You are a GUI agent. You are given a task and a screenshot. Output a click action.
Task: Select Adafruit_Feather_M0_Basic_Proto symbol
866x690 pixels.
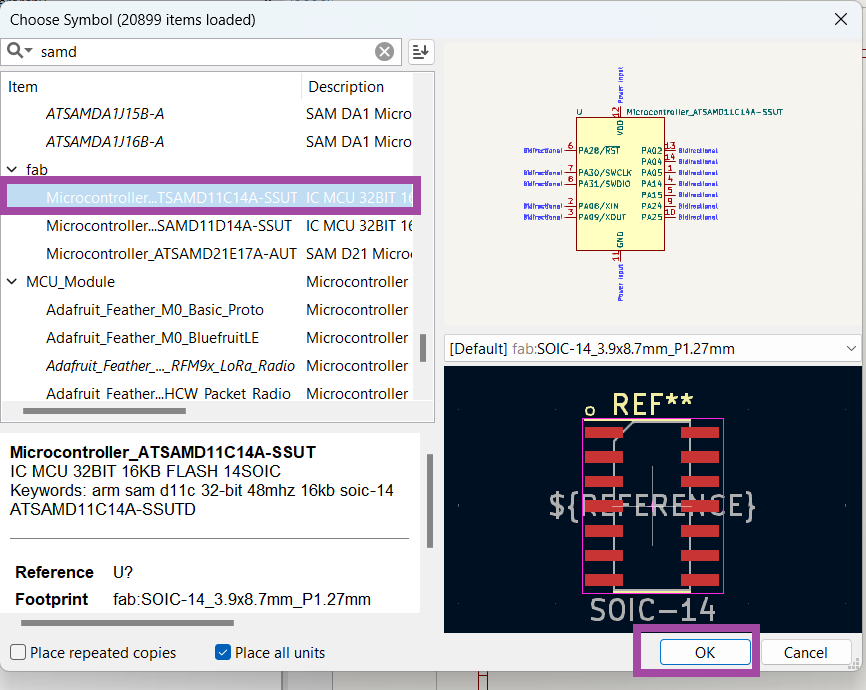pyautogui.click(x=155, y=310)
